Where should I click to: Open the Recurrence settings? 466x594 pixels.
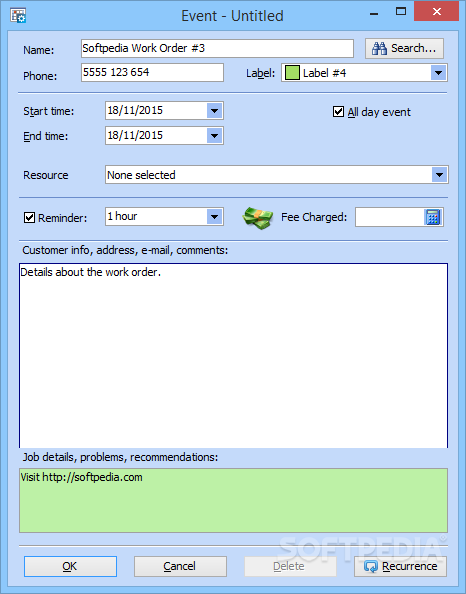(400, 566)
